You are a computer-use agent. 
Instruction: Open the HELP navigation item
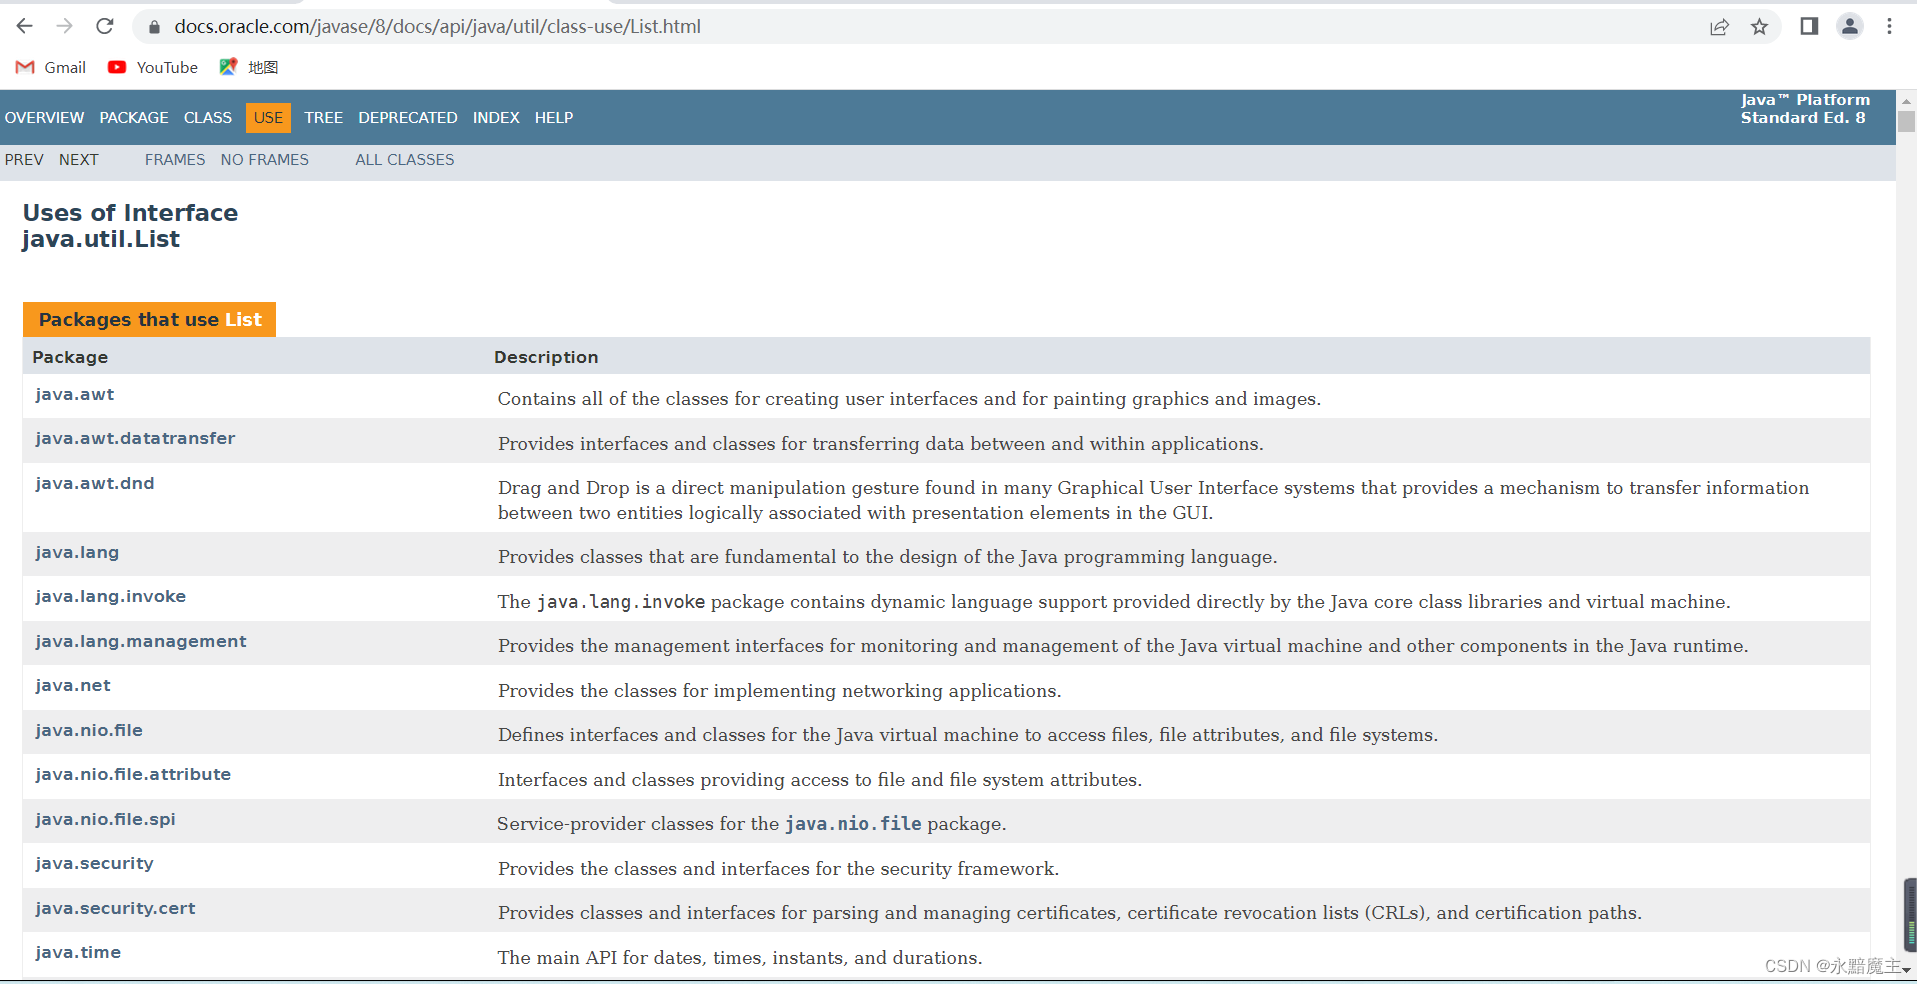point(554,118)
